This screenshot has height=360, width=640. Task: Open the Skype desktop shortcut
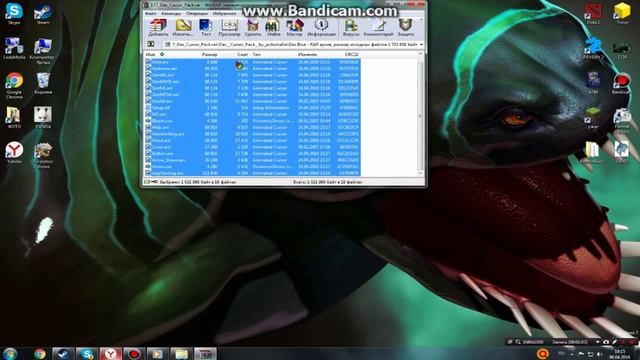pyautogui.click(x=14, y=13)
